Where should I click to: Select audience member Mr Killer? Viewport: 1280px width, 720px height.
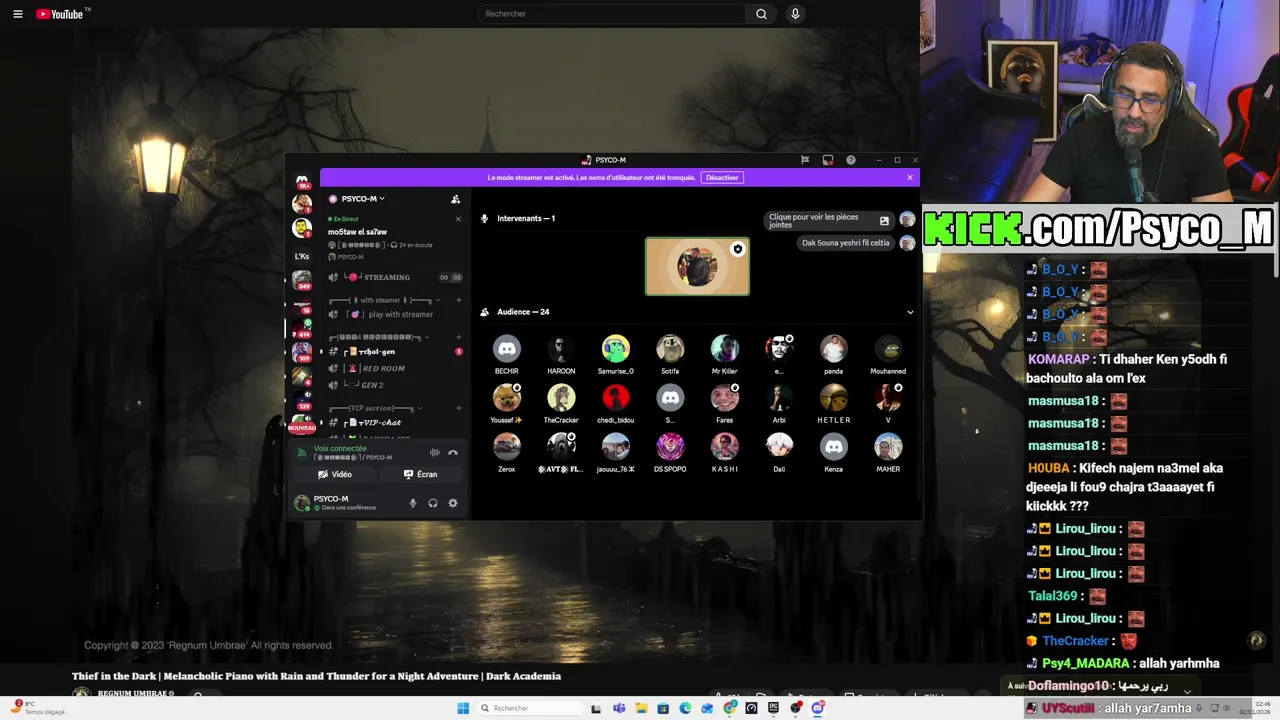[x=725, y=354]
